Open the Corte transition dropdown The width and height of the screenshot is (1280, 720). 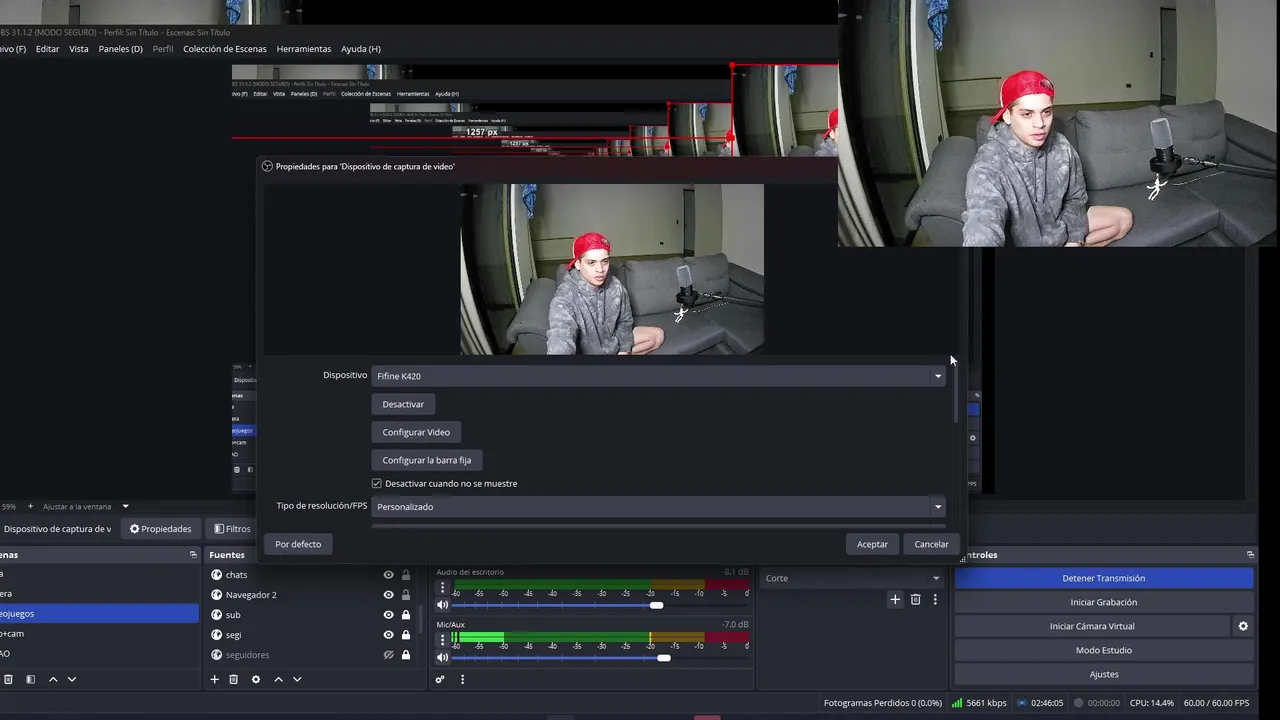pyautogui.click(x=853, y=578)
